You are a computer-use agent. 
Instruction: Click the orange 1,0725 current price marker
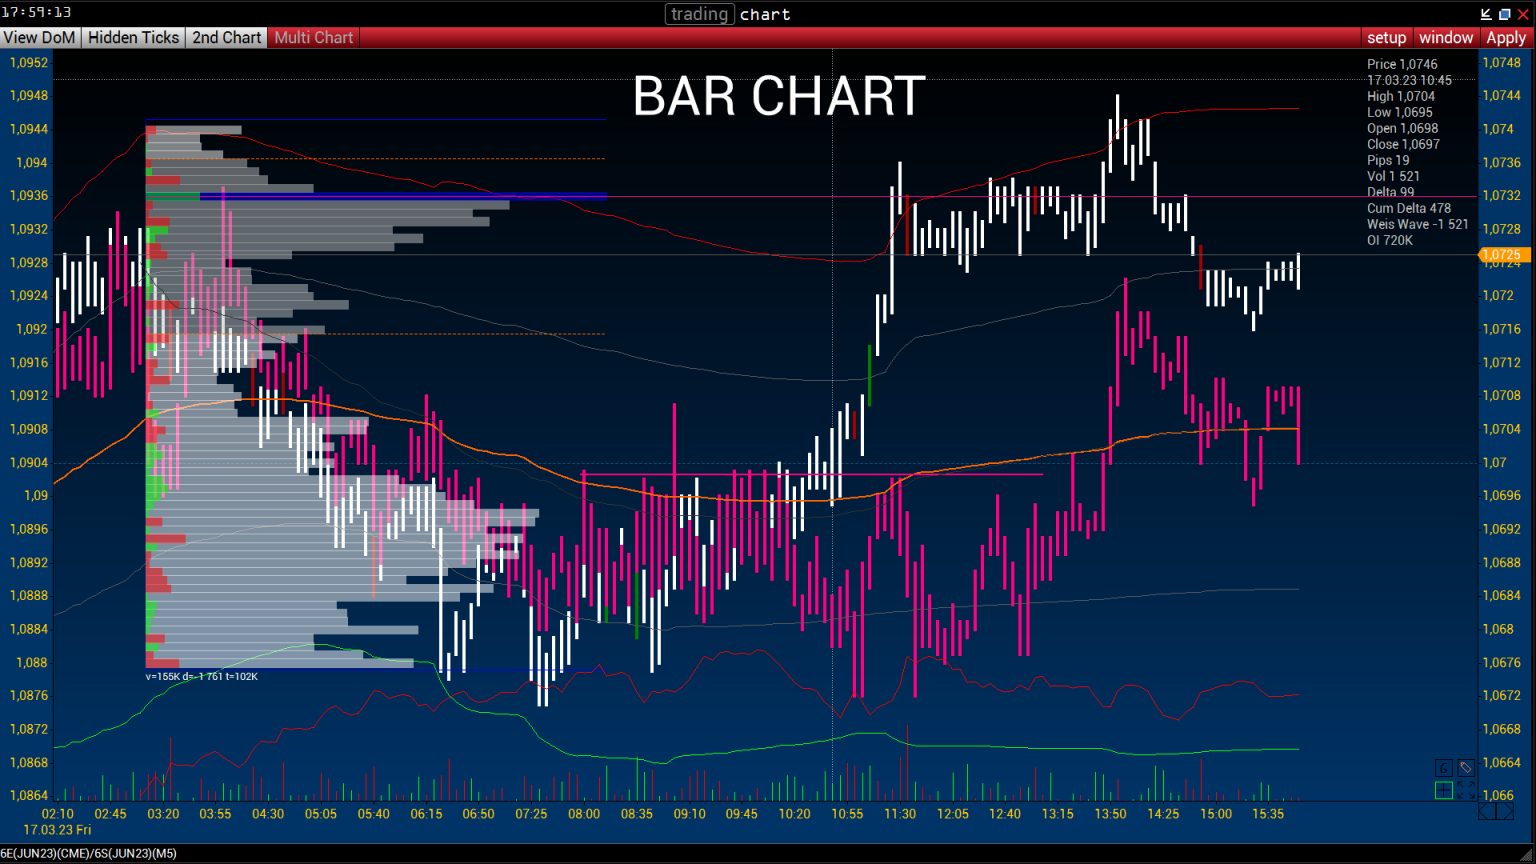1502,255
